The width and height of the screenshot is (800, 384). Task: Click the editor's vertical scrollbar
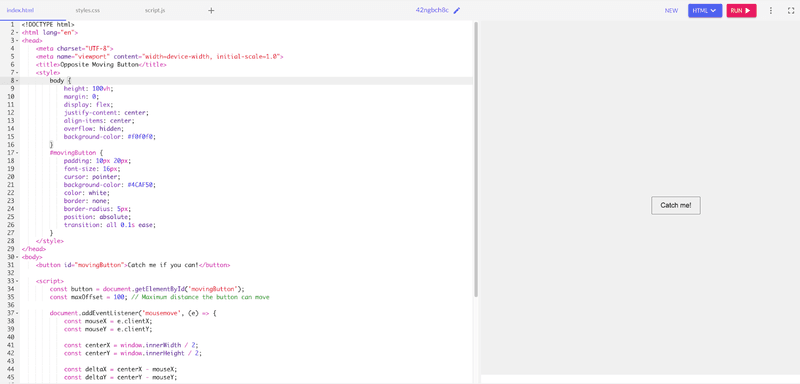pos(476,159)
